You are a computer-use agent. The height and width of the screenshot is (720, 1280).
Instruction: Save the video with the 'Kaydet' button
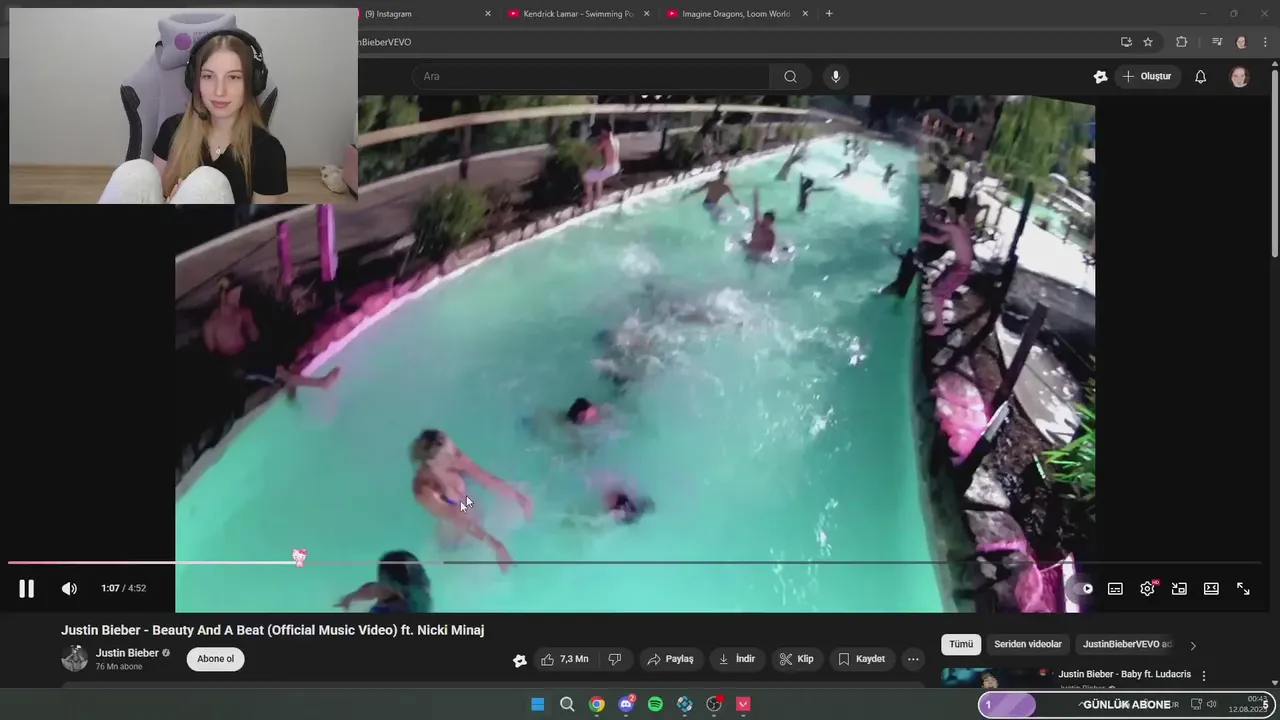coord(861,659)
